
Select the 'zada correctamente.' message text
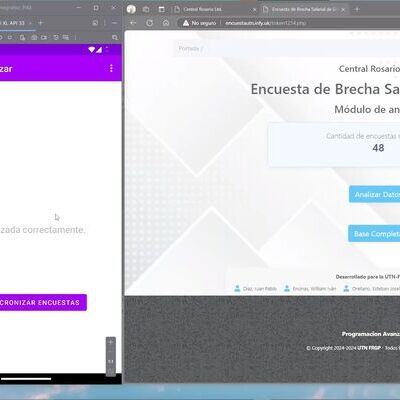(42, 230)
